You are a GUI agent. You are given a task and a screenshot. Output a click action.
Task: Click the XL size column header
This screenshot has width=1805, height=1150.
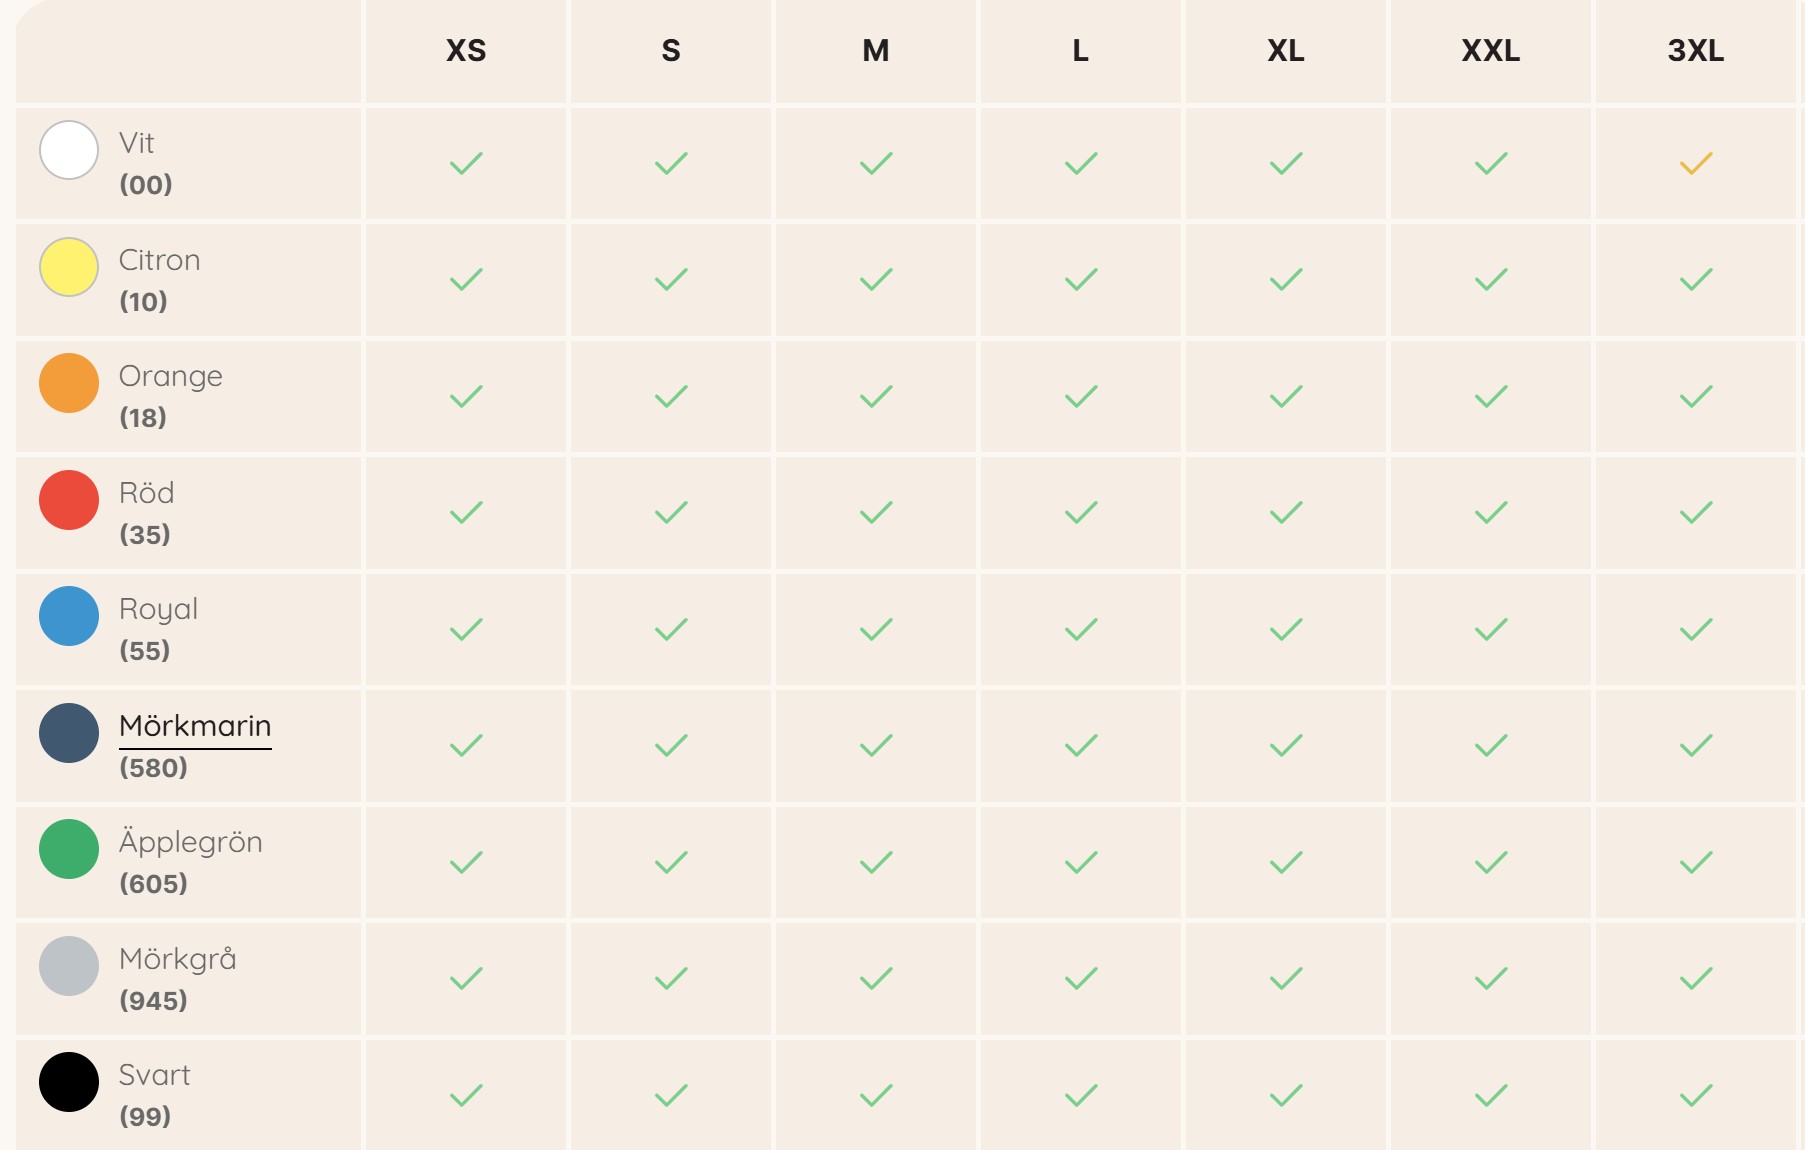click(x=1286, y=50)
